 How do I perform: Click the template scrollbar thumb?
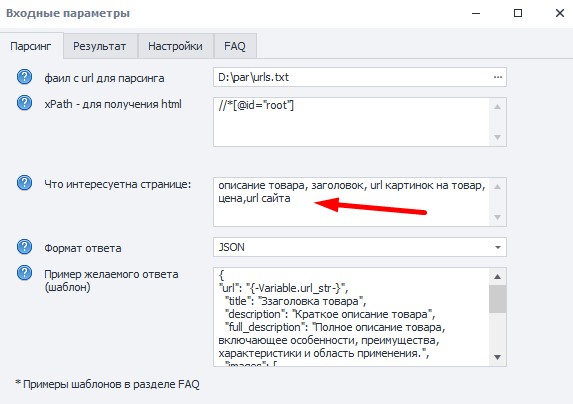tap(498, 299)
